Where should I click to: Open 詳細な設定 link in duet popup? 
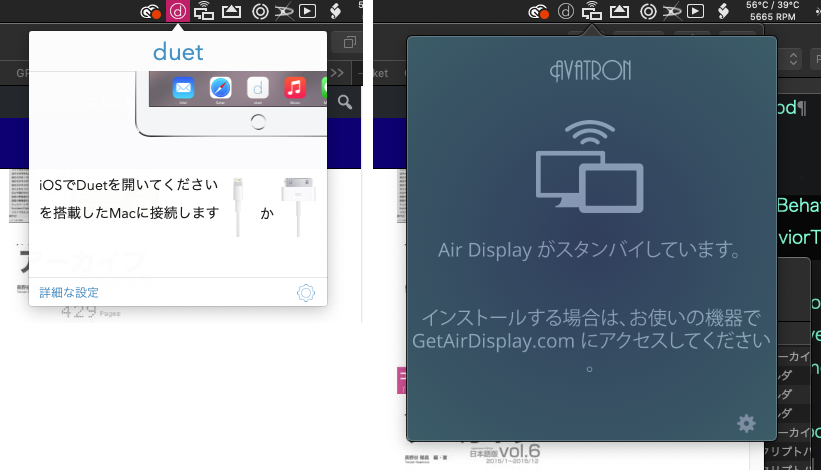[x=69, y=292]
